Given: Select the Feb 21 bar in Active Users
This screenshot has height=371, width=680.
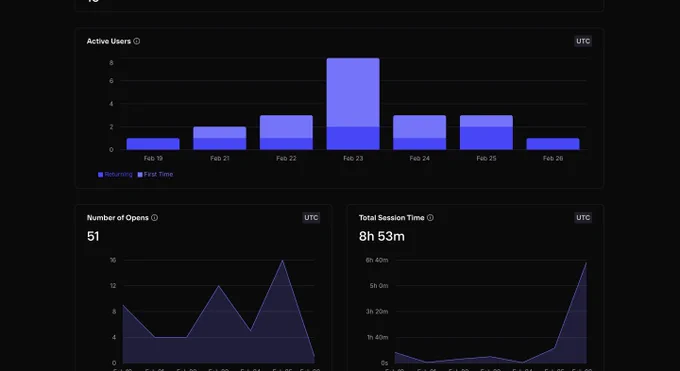Looking at the screenshot, I should [x=220, y=138].
